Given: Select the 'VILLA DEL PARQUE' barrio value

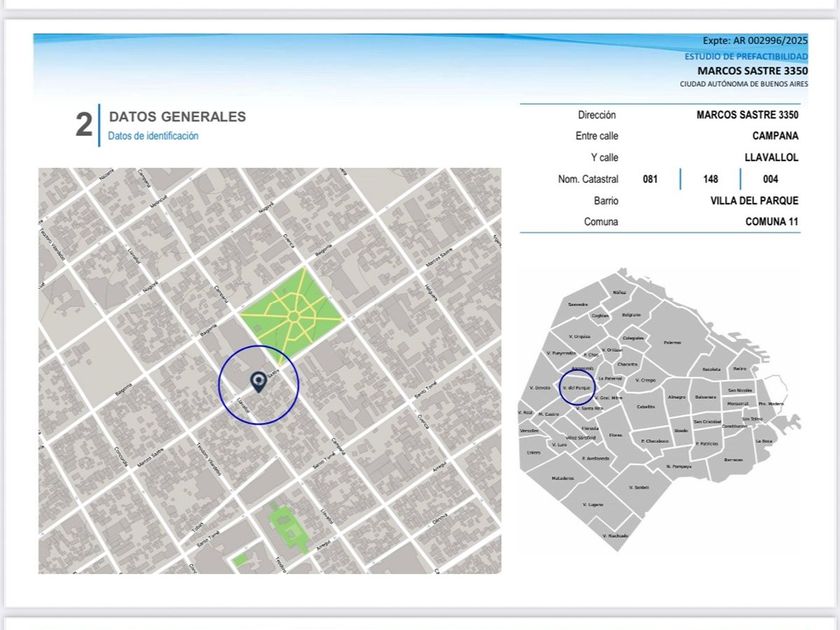Looking at the screenshot, I should point(754,201).
